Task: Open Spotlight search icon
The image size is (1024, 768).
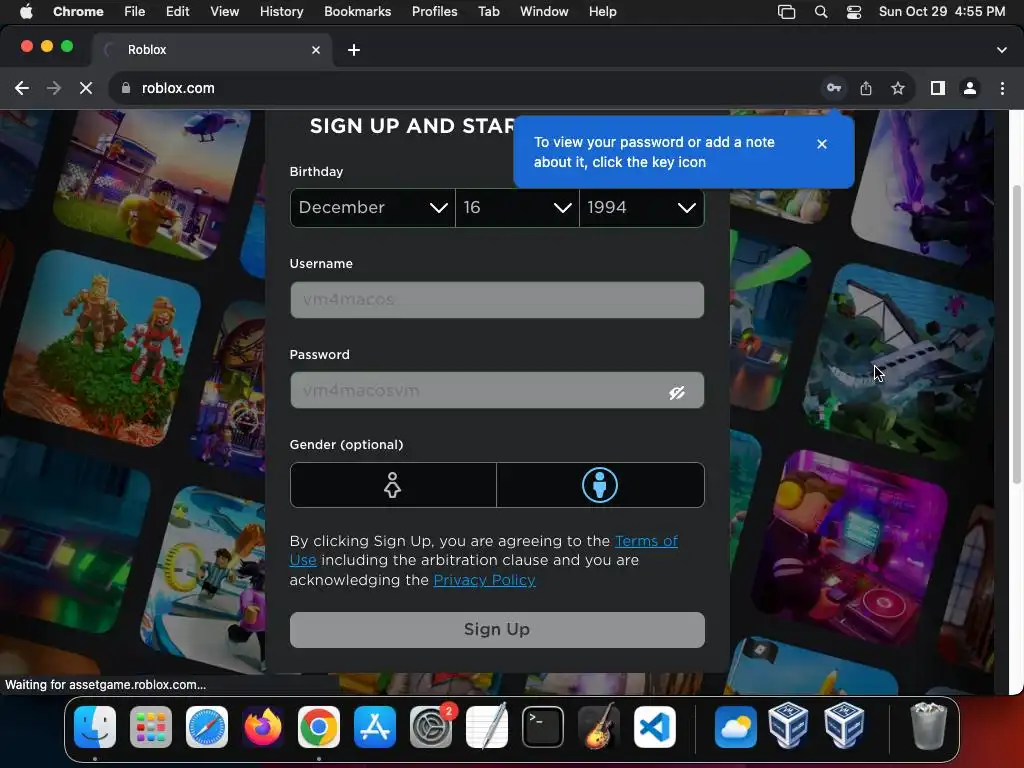Action: pyautogui.click(x=821, y=12)
